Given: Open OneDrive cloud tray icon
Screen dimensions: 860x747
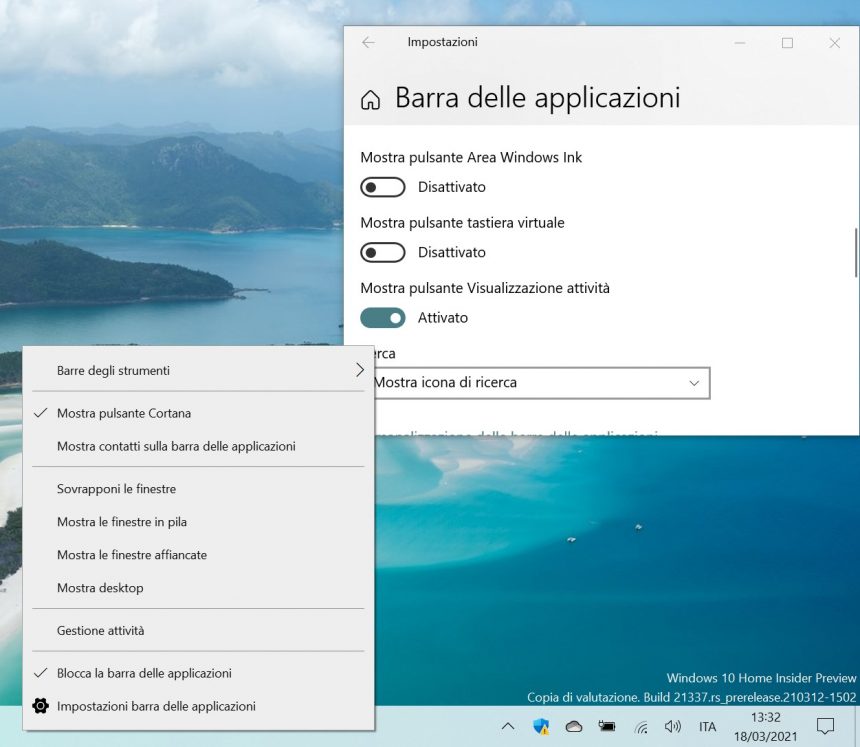Looking at the screenshot, I should click(574, 727).
